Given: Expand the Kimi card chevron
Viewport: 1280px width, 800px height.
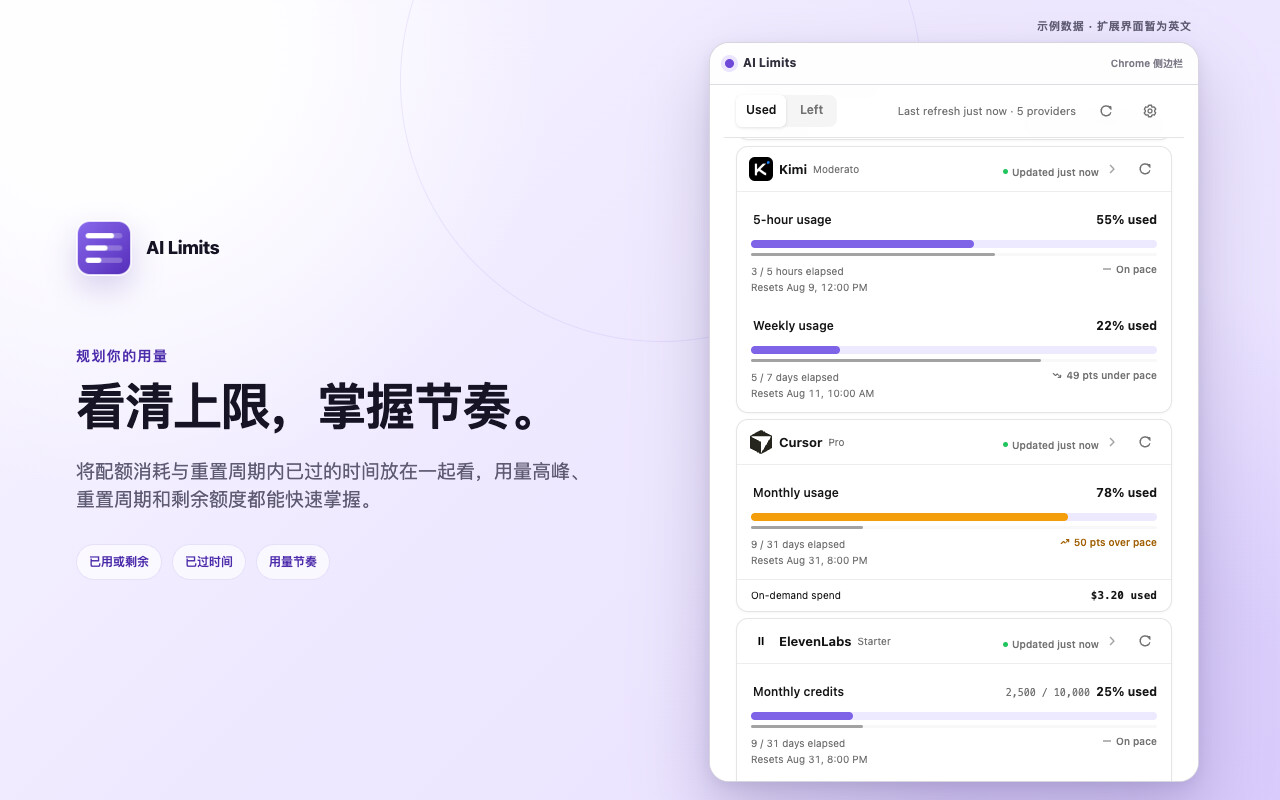Looking at the screenshot, I should coord(1112,169).
